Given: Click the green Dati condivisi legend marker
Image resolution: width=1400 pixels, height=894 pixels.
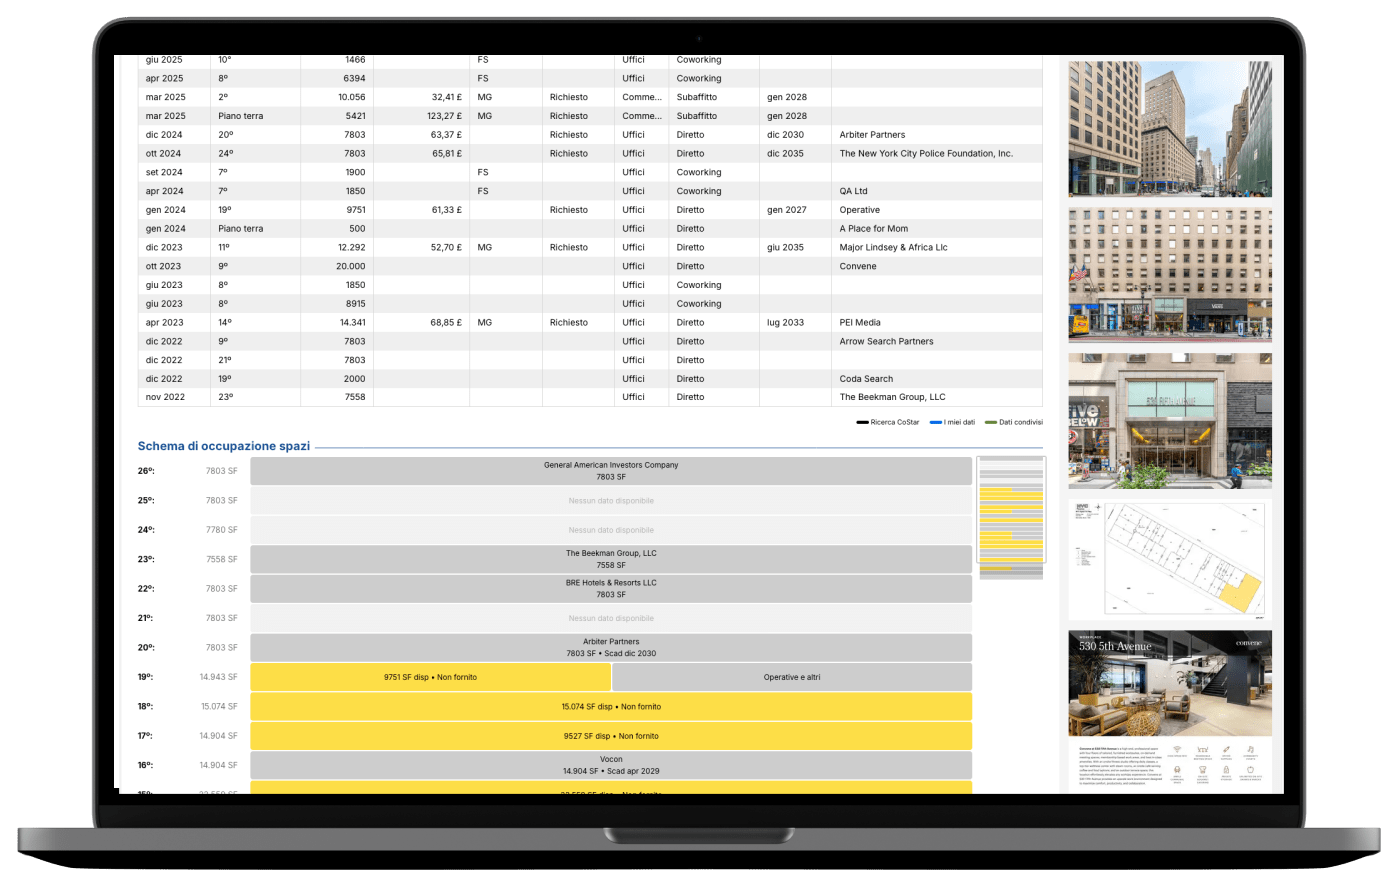Looking at the screenshot, I should tap(991, 422).
